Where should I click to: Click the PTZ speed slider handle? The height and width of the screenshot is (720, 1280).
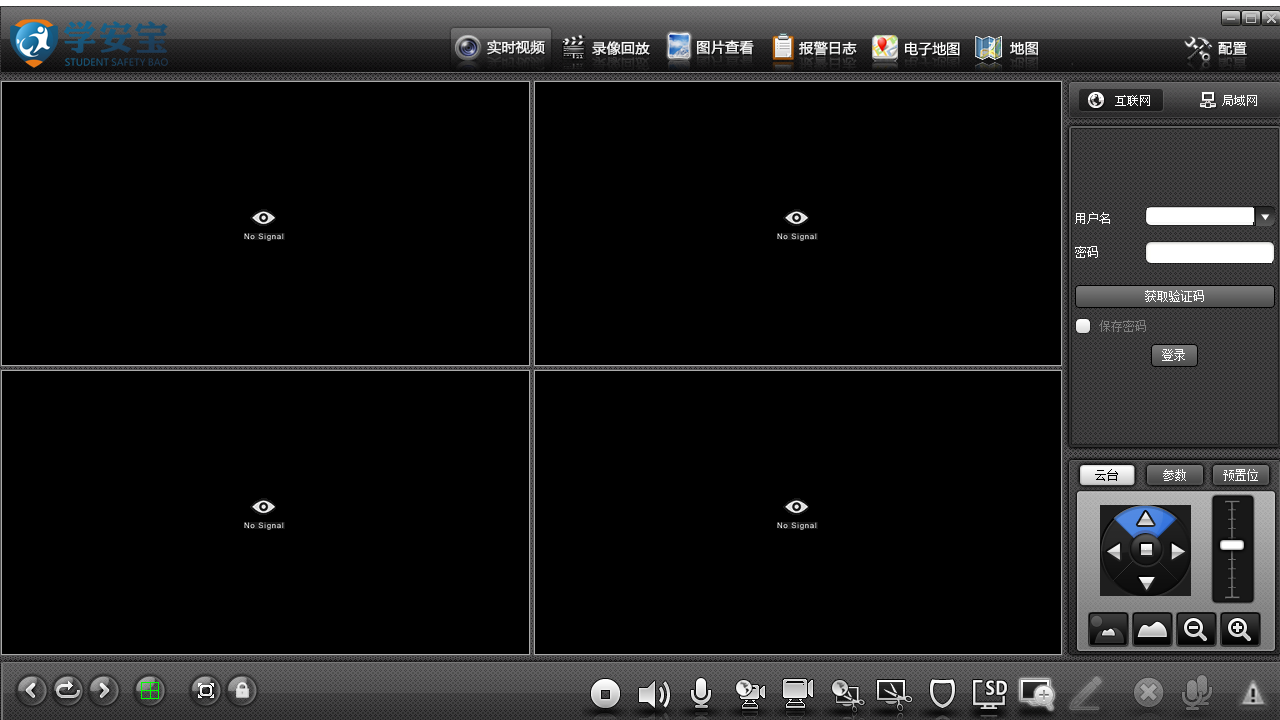tap(1232, 545)
